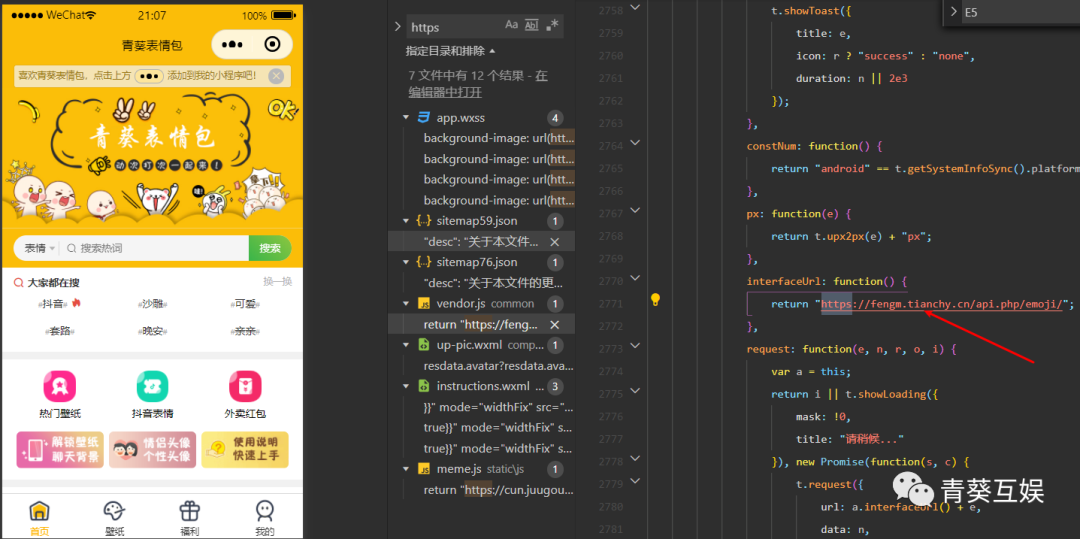The image size is (1080, 539).
Task: Open the sitemap76 "desc" result line
Action: pyautogui.click(x=493, y=283)
